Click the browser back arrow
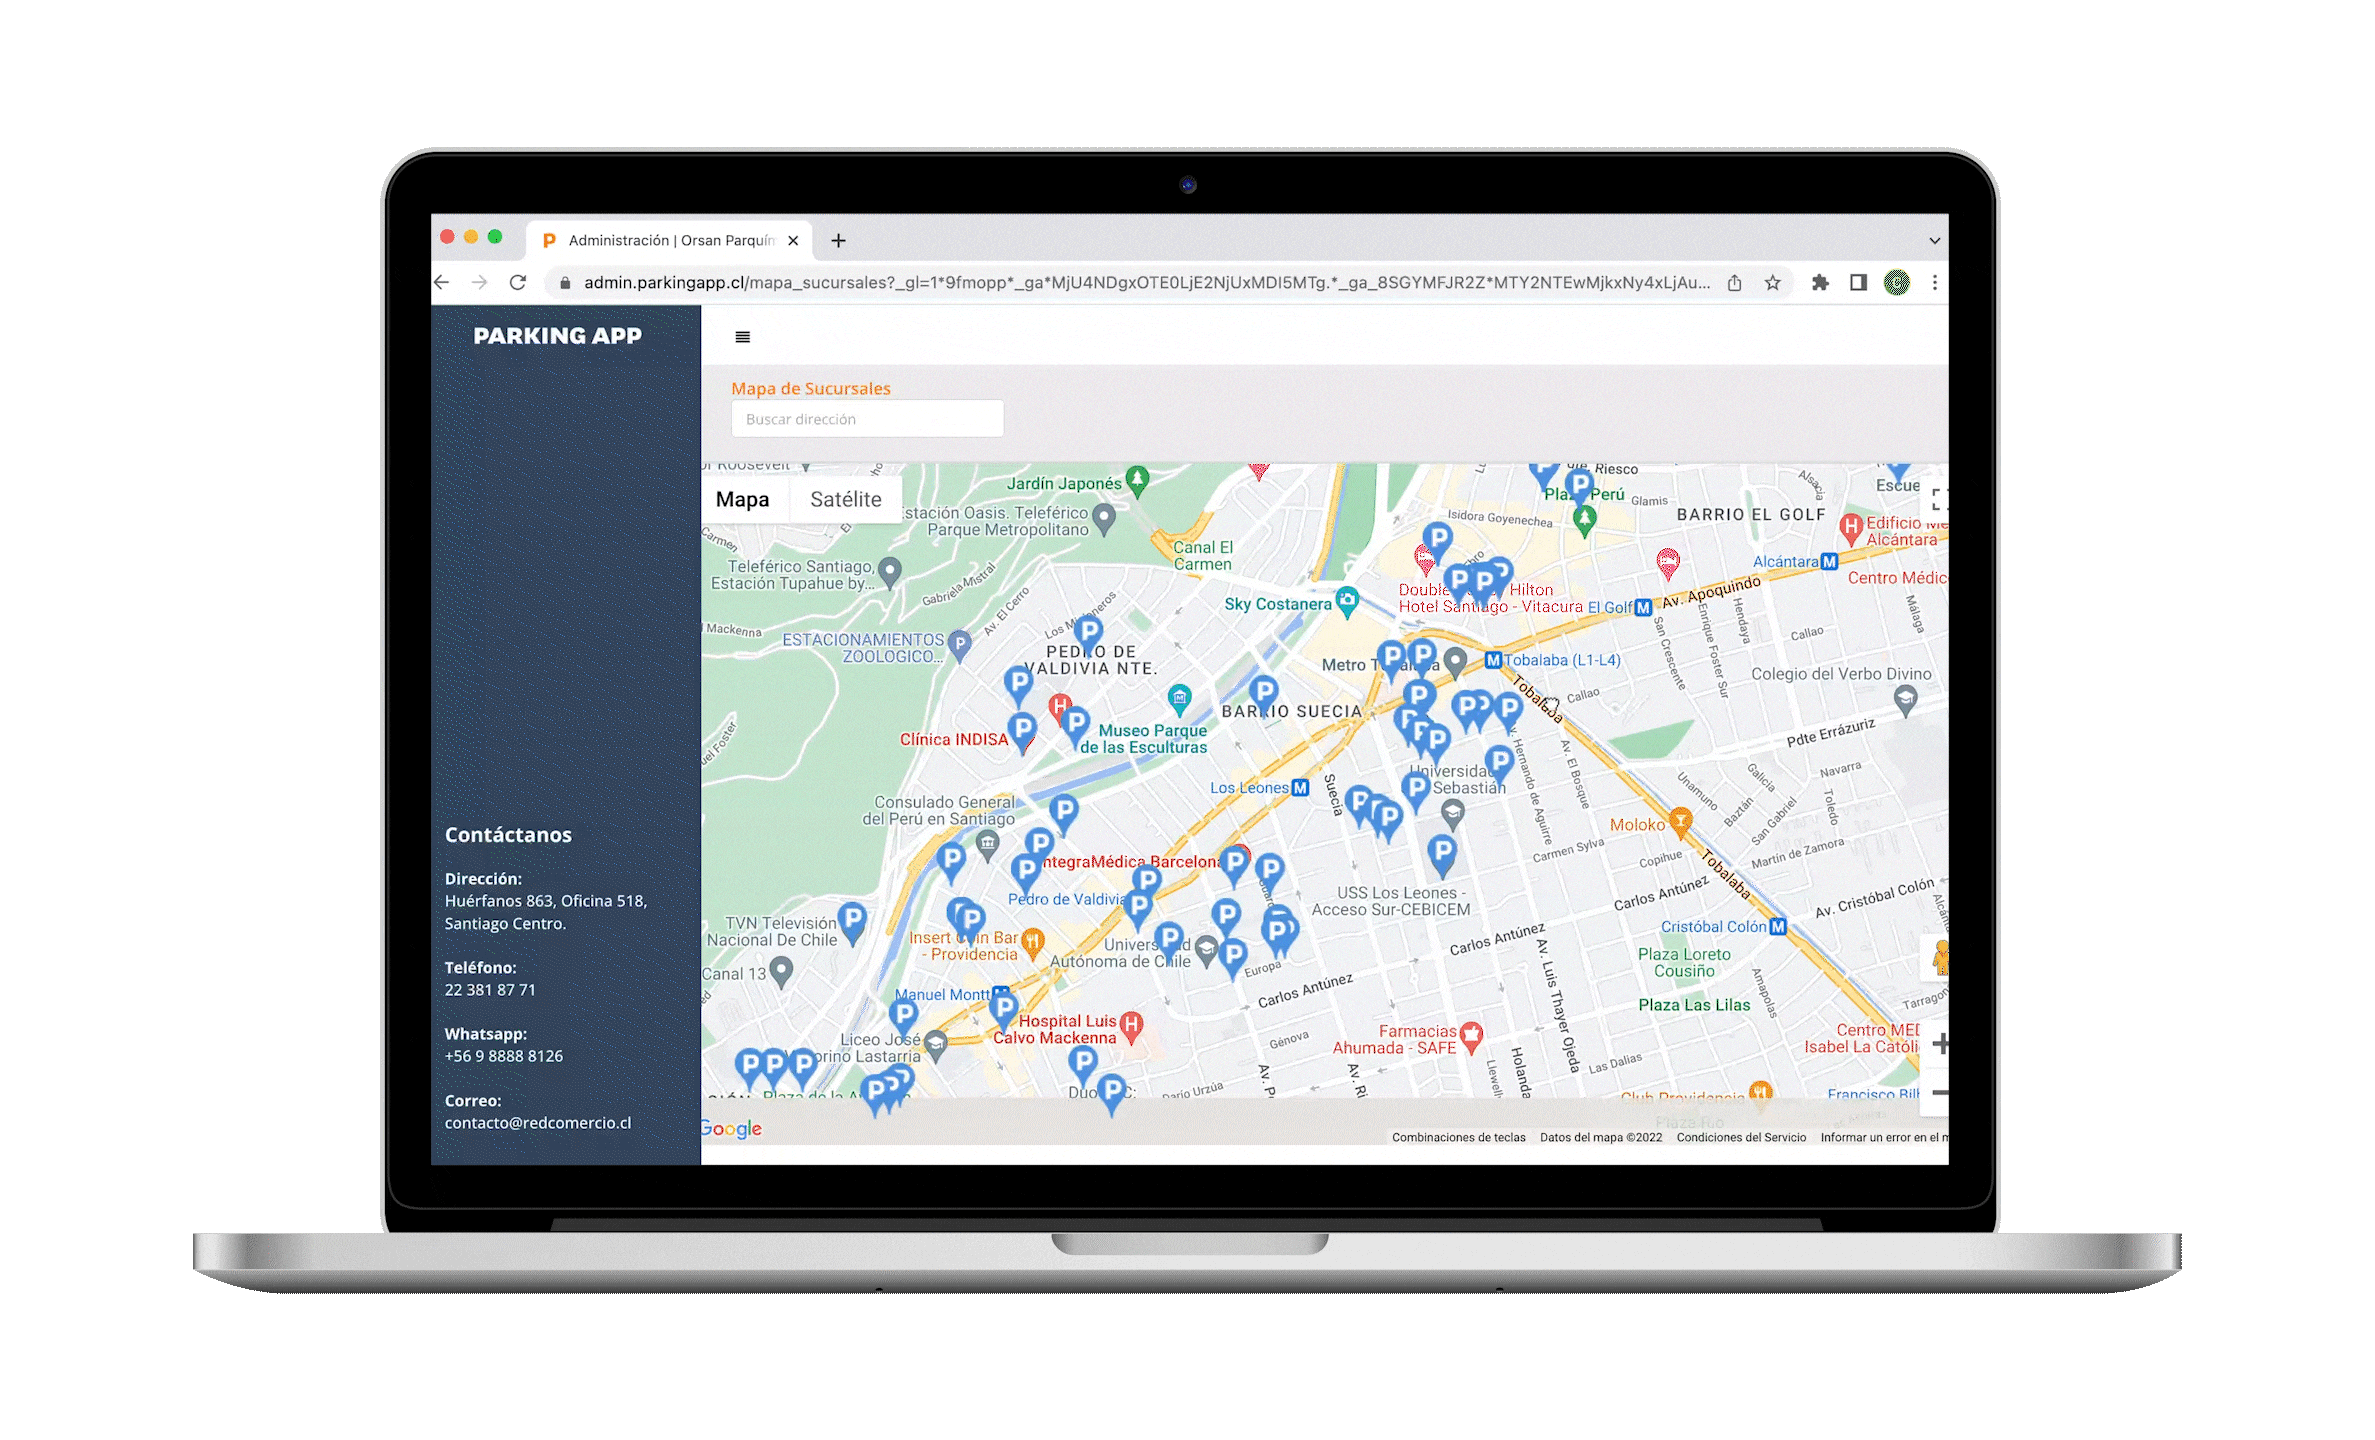Screen dimensions: 2375x1440 tap(442, 283)
